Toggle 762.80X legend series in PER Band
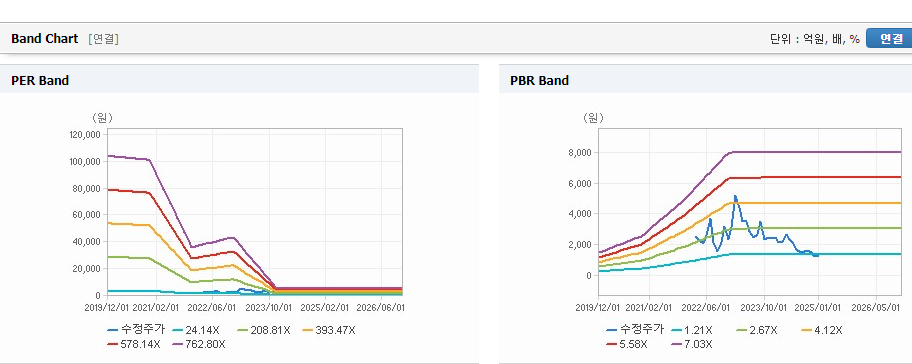 (x=198, y=344)
